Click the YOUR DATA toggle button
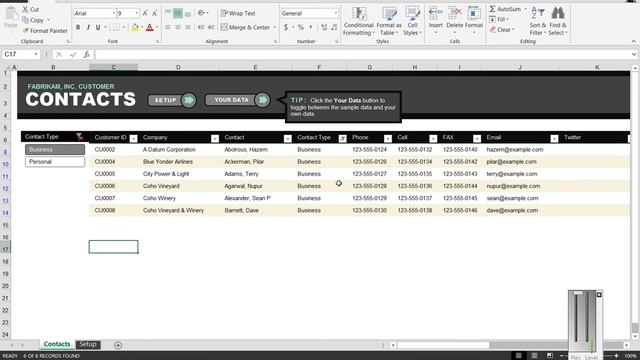Viewport: 640px width, 360px height. point(238,100)
